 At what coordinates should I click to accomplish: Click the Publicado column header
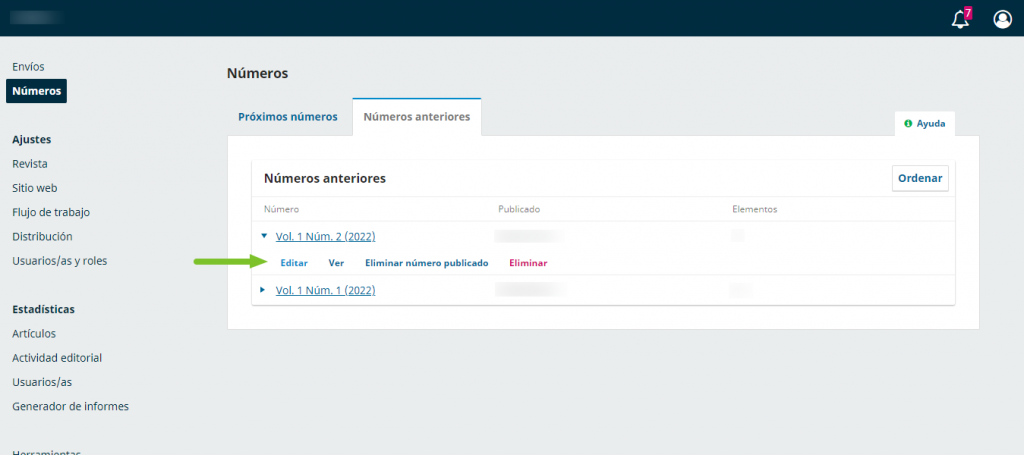[519, 210]
